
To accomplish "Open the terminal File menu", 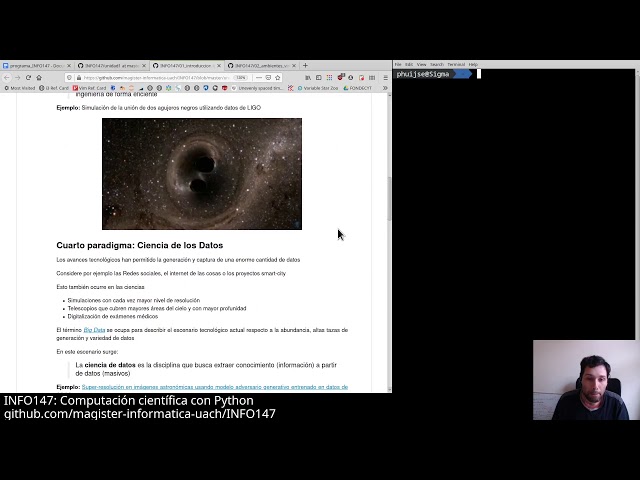I will (x=398, y=64).
